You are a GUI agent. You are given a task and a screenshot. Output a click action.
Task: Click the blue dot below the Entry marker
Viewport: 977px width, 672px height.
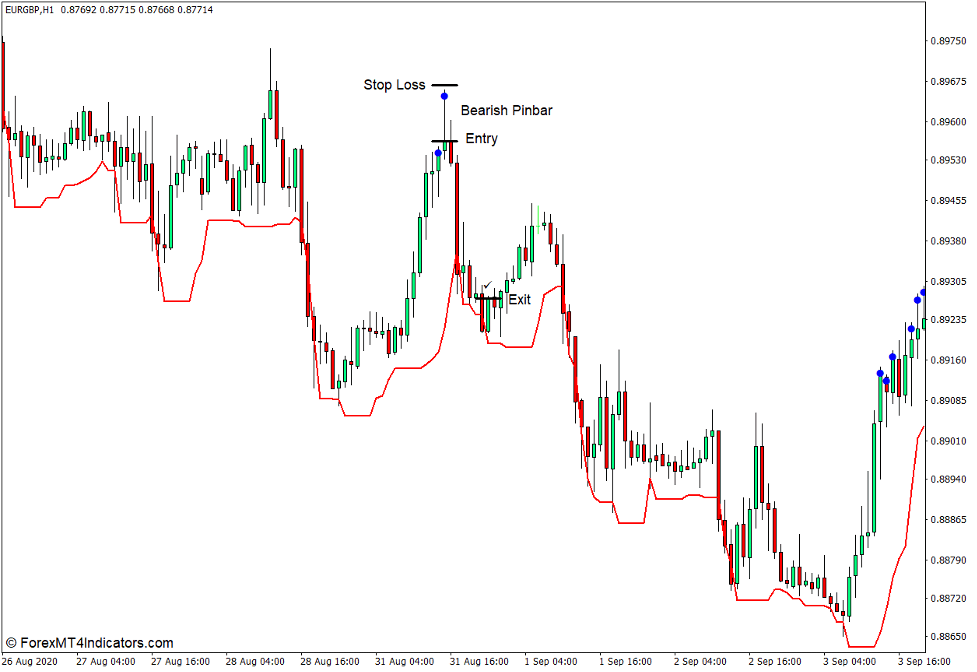(439, 152)
